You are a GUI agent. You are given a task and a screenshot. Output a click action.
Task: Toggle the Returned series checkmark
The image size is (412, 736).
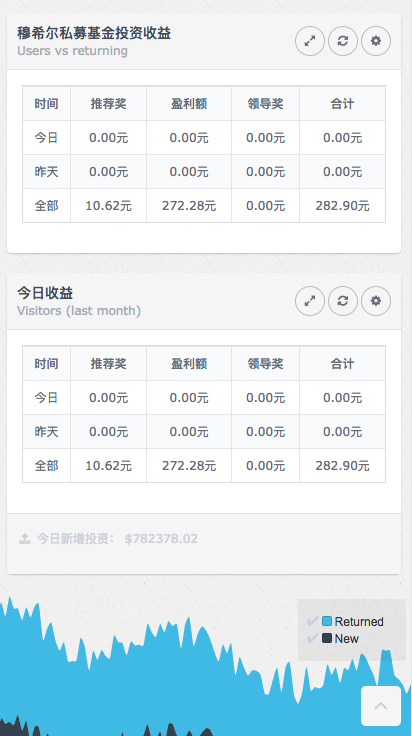(x=312, y=621)
